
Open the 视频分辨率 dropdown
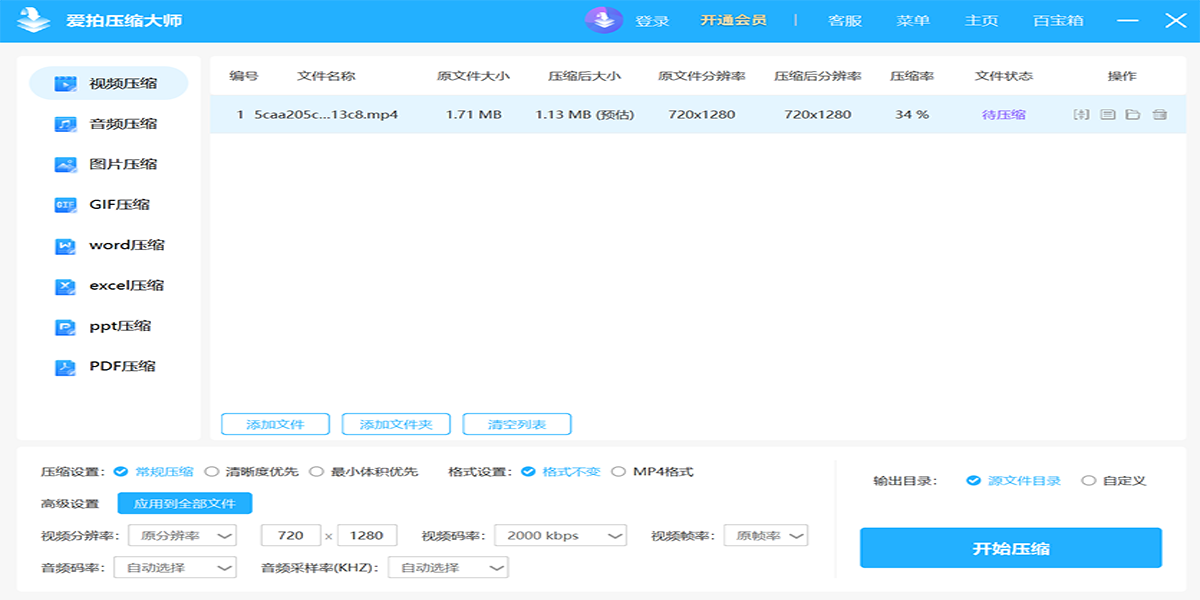pyautogui.click(x=183, y=535)
